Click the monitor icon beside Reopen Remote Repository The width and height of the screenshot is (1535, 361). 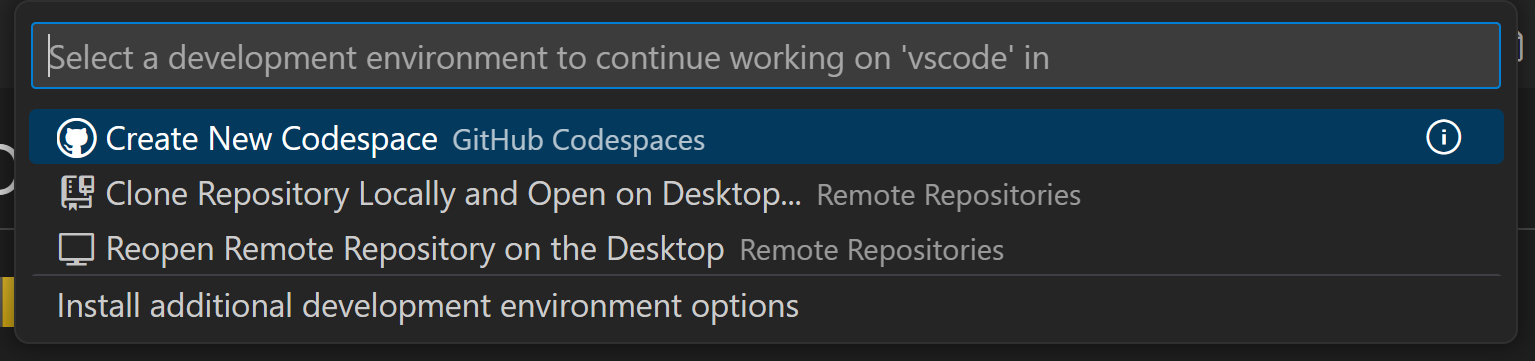click(77, 249)
